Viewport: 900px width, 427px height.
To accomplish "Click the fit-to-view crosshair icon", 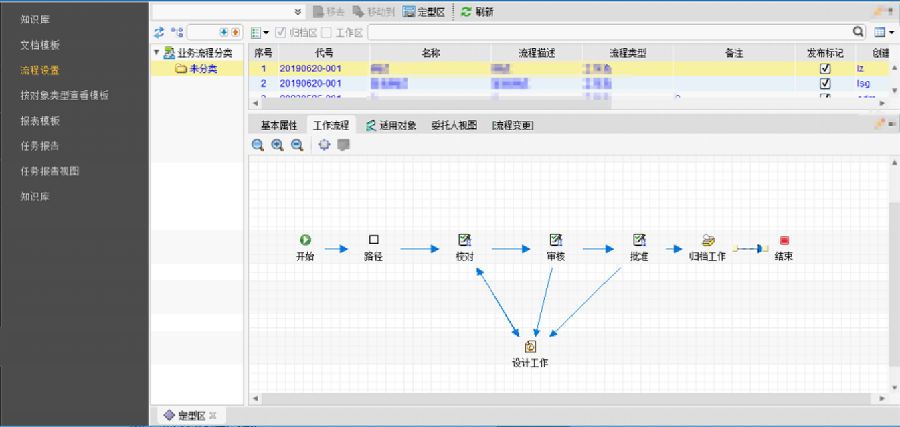I will [324, 145].
